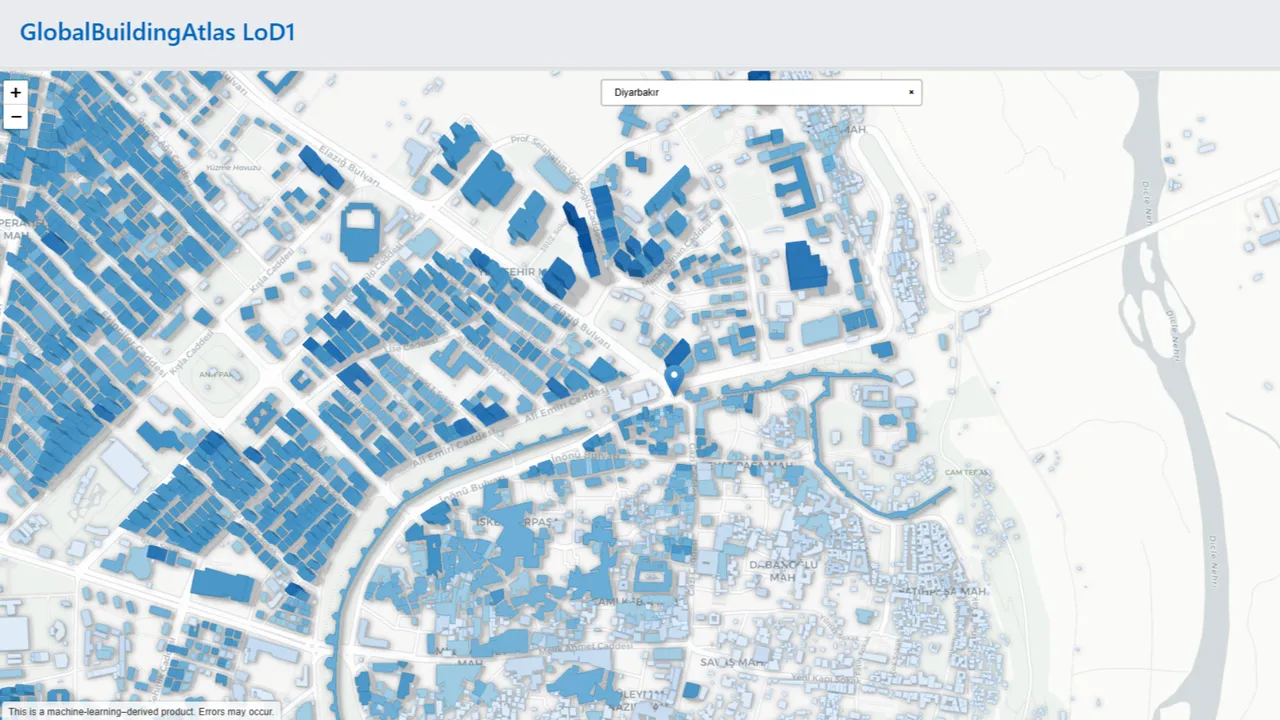Click inside the Diyarbakır search input field
This screenshot has width=1280, height=720.
point(760,92)
